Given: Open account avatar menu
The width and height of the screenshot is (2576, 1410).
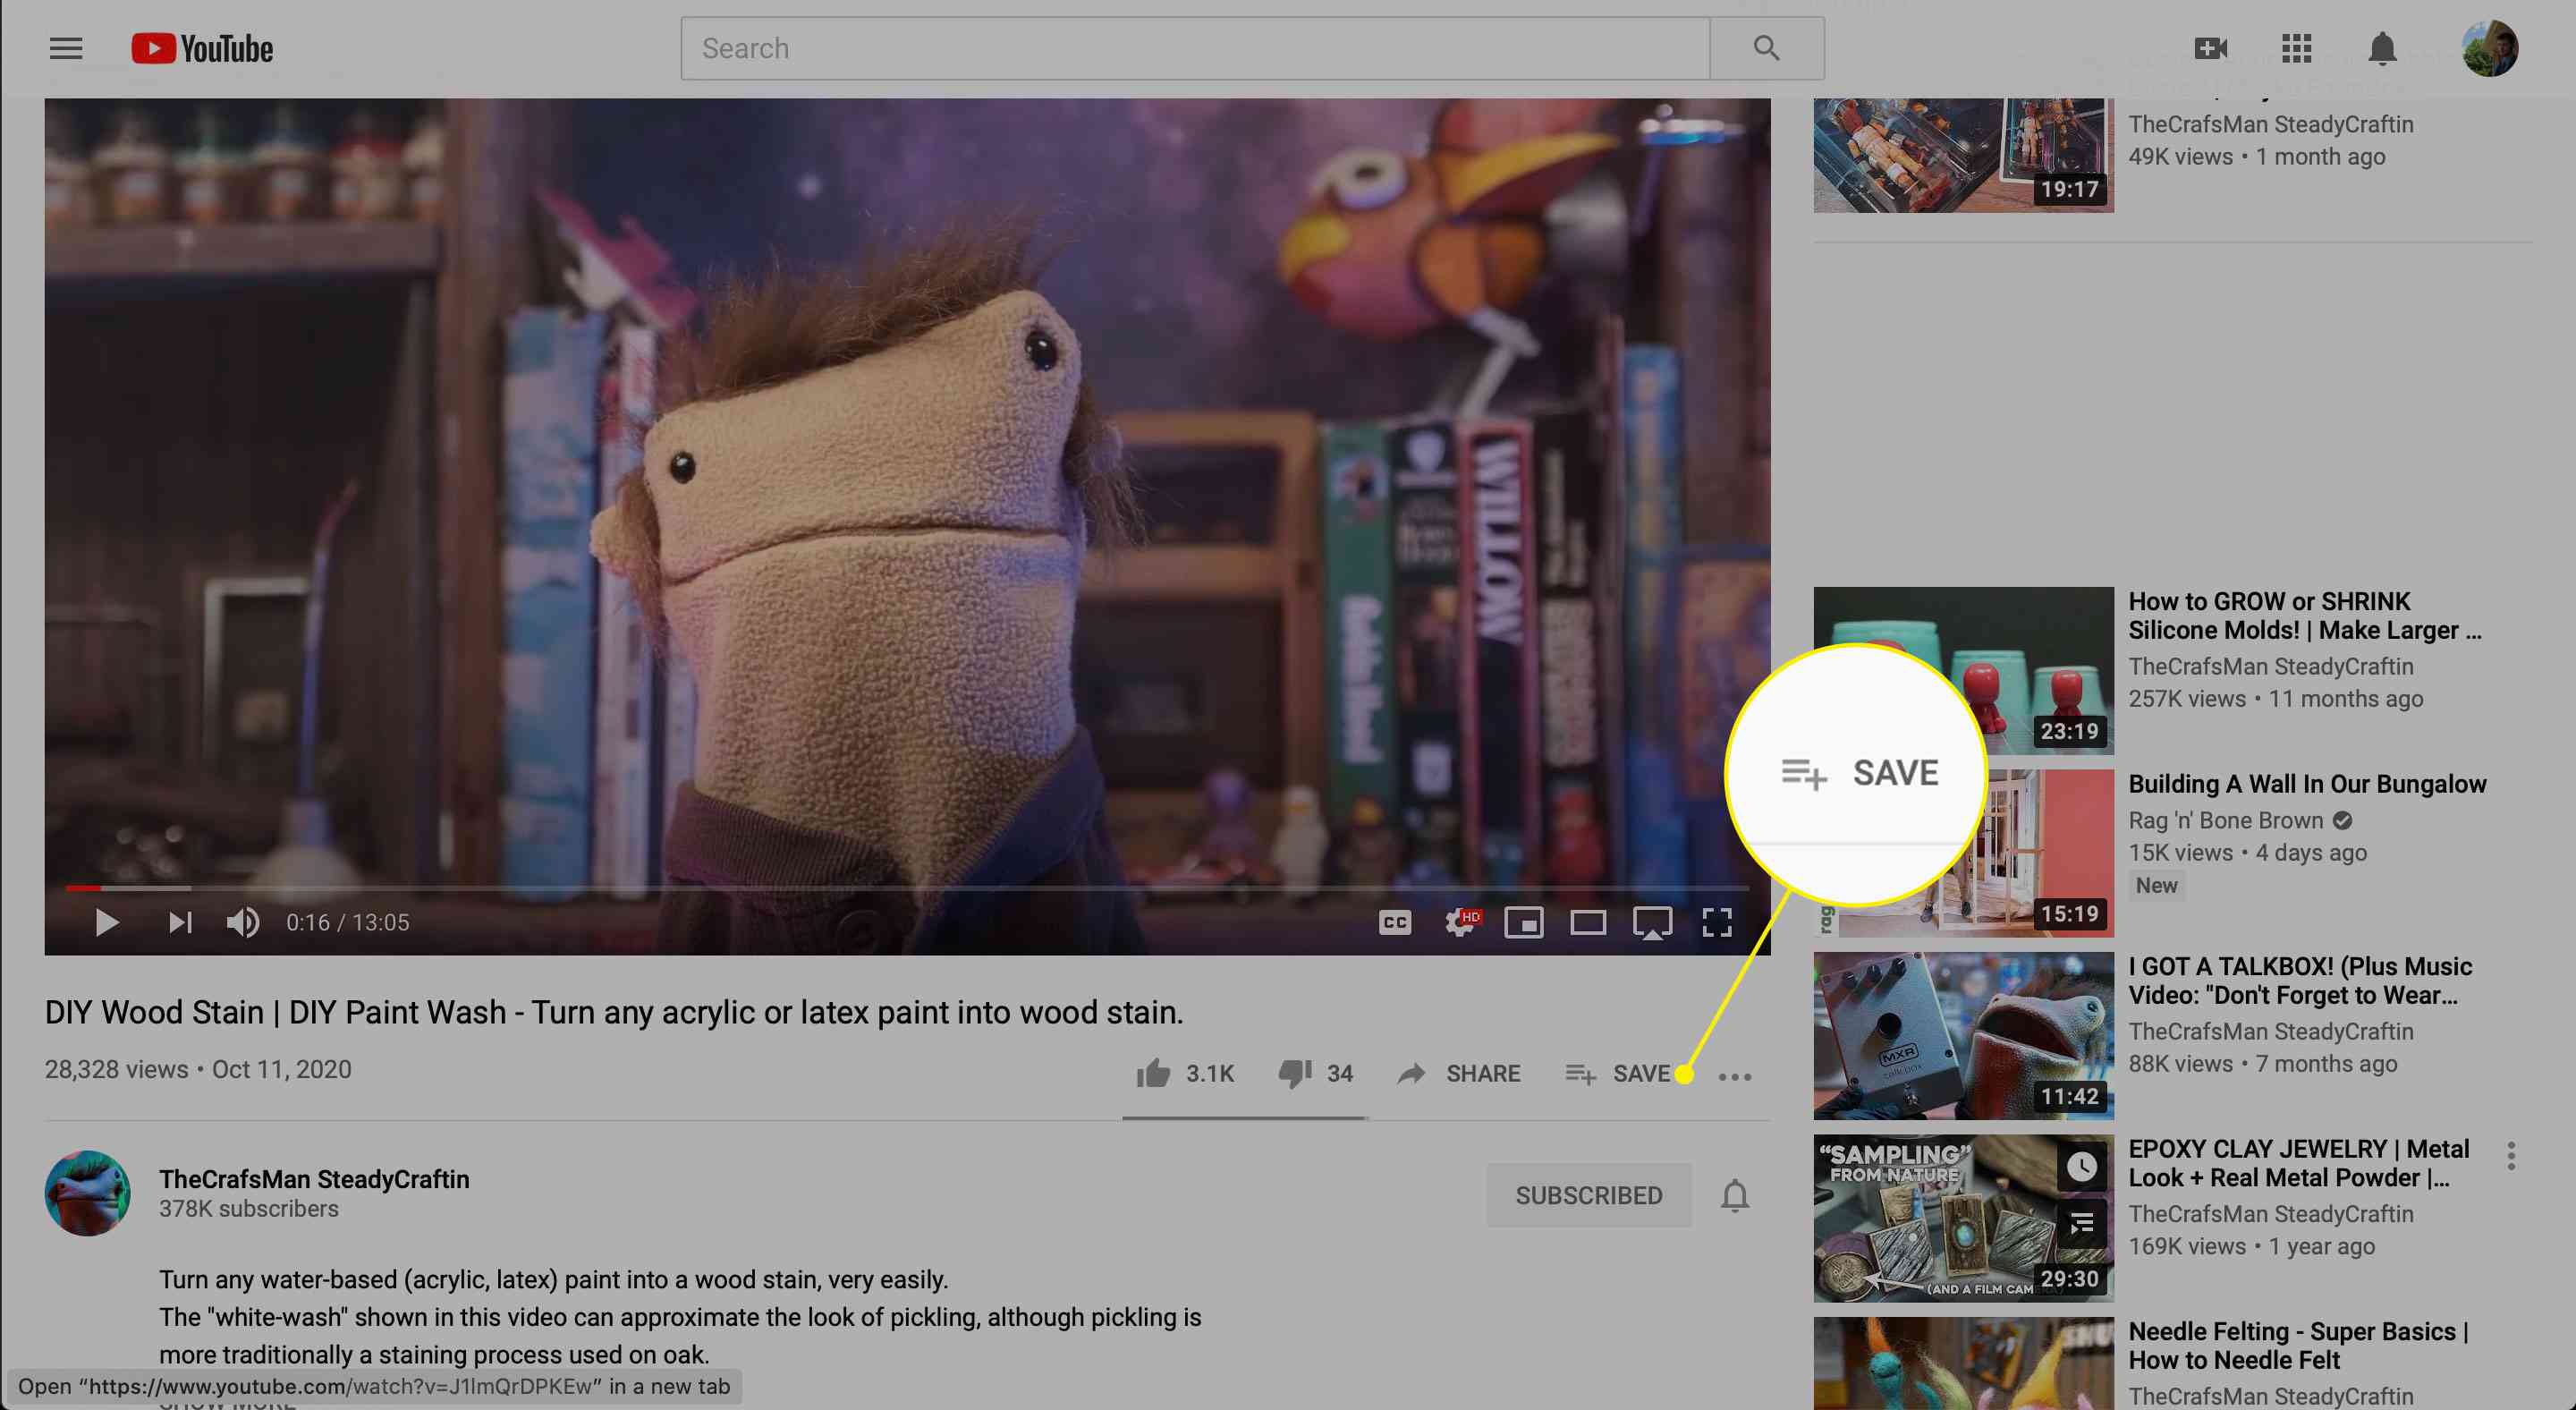Looking at the screenshot, I should (2489, 48).
